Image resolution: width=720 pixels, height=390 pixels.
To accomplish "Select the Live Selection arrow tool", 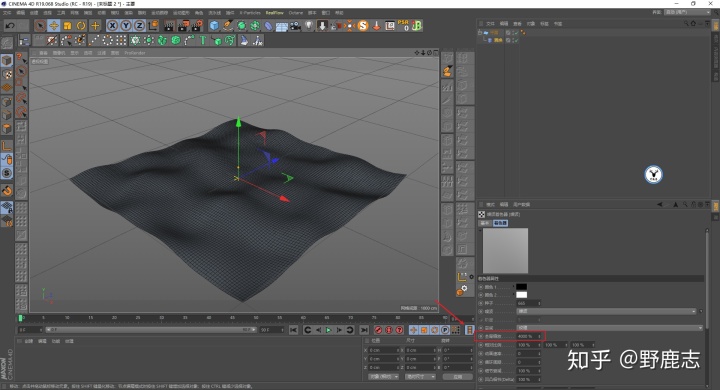I will [40, 26].
